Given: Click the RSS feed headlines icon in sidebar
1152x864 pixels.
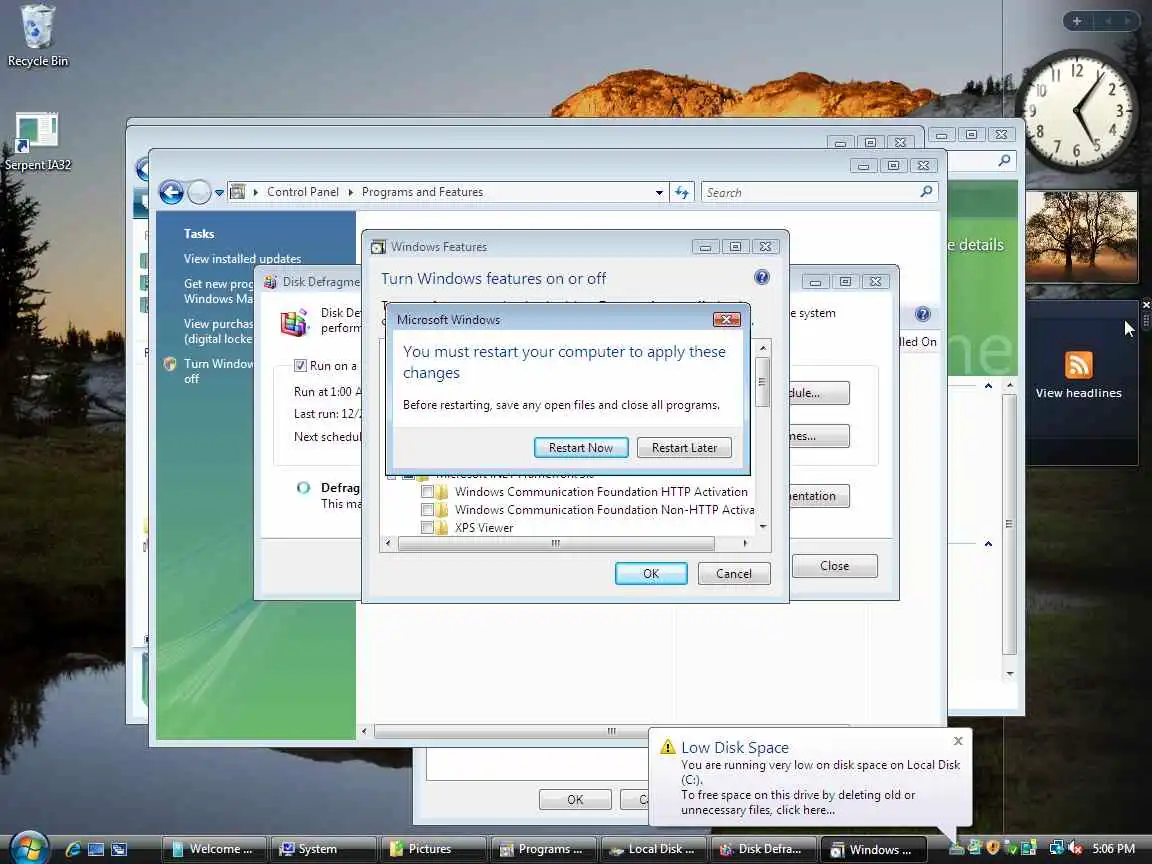Looking at the screenshot, I should coord(1079,365).
